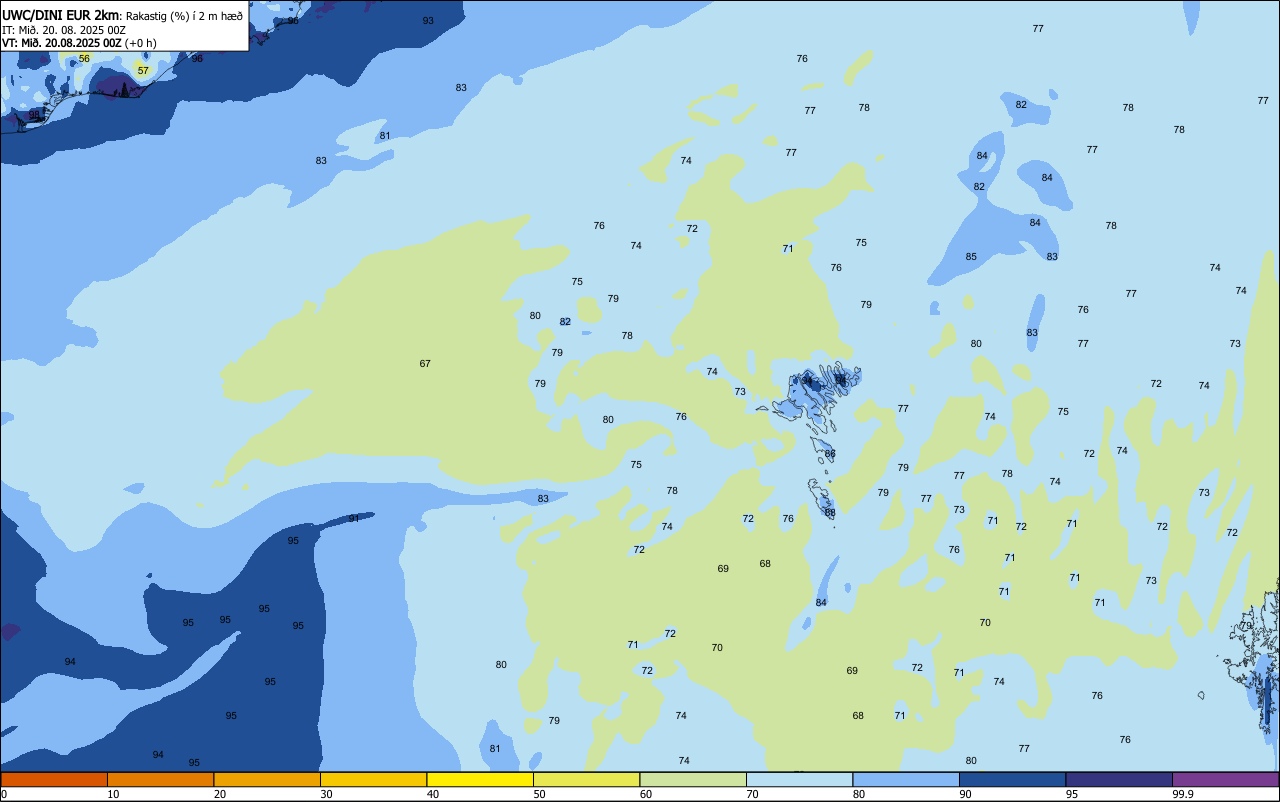Viewport: 1280px width, 802px height.
Task: Click the legend tick label 50
Action: (539, 794)
